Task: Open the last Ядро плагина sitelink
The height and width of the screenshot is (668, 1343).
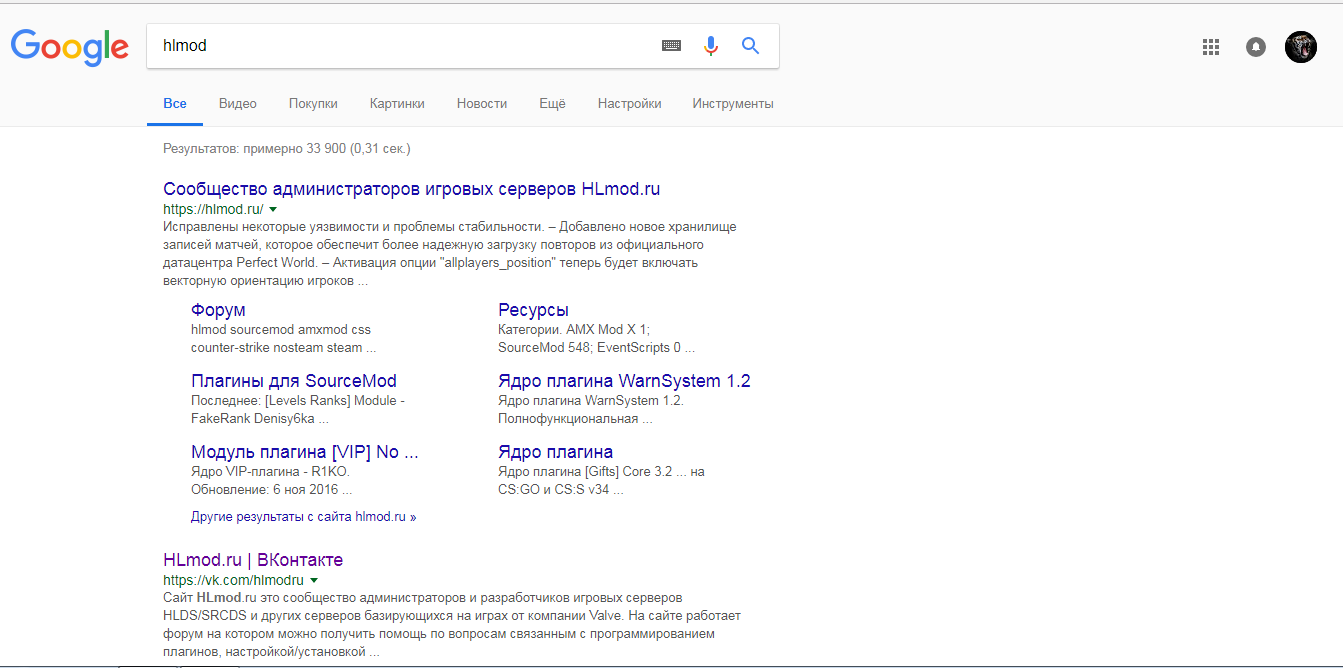Action: pos(556,452)
